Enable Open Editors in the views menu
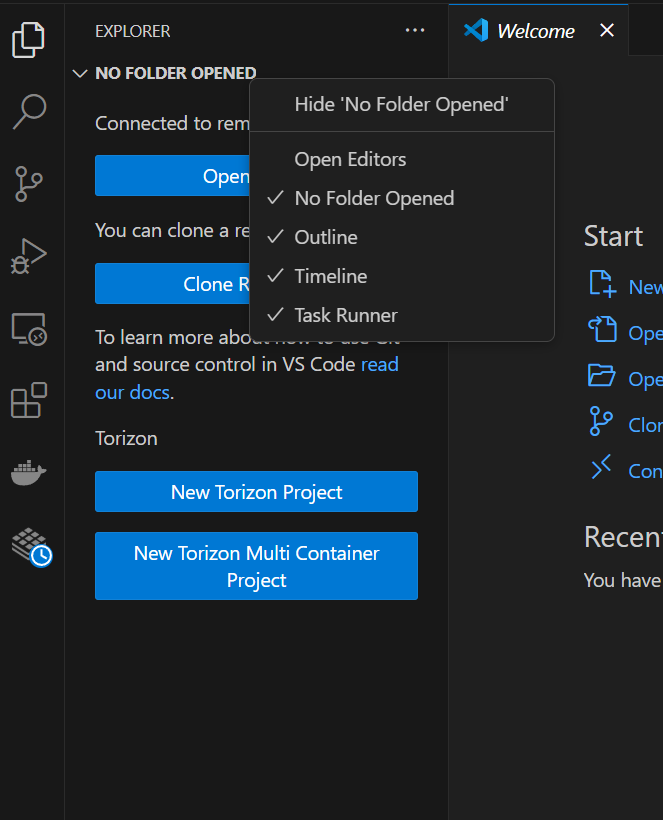 click(x=402, y=160)
